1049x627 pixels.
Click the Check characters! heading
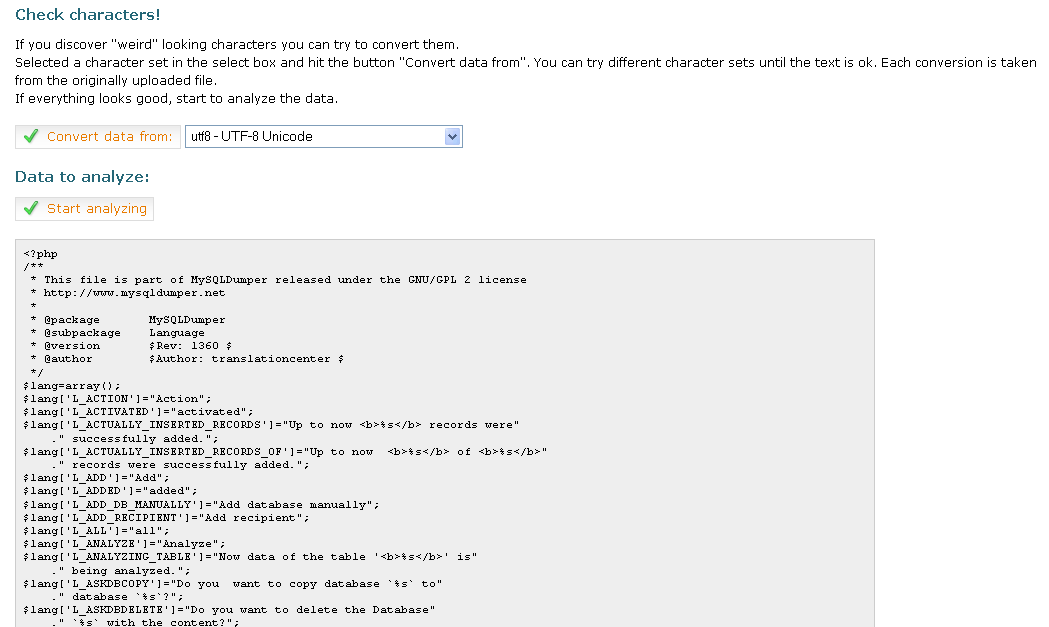(78, 16)
